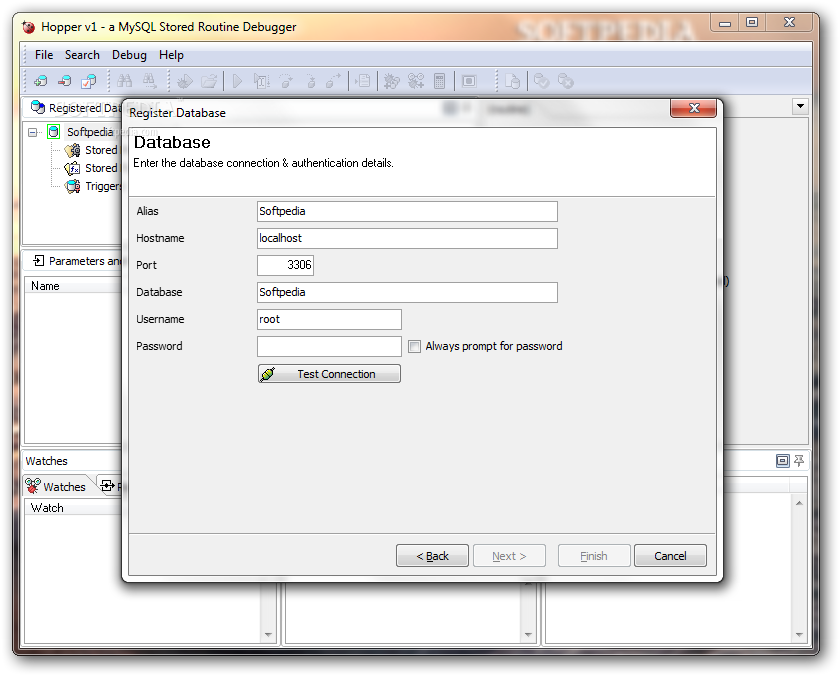Click the commit database checkmark icon

coord(542,81)
